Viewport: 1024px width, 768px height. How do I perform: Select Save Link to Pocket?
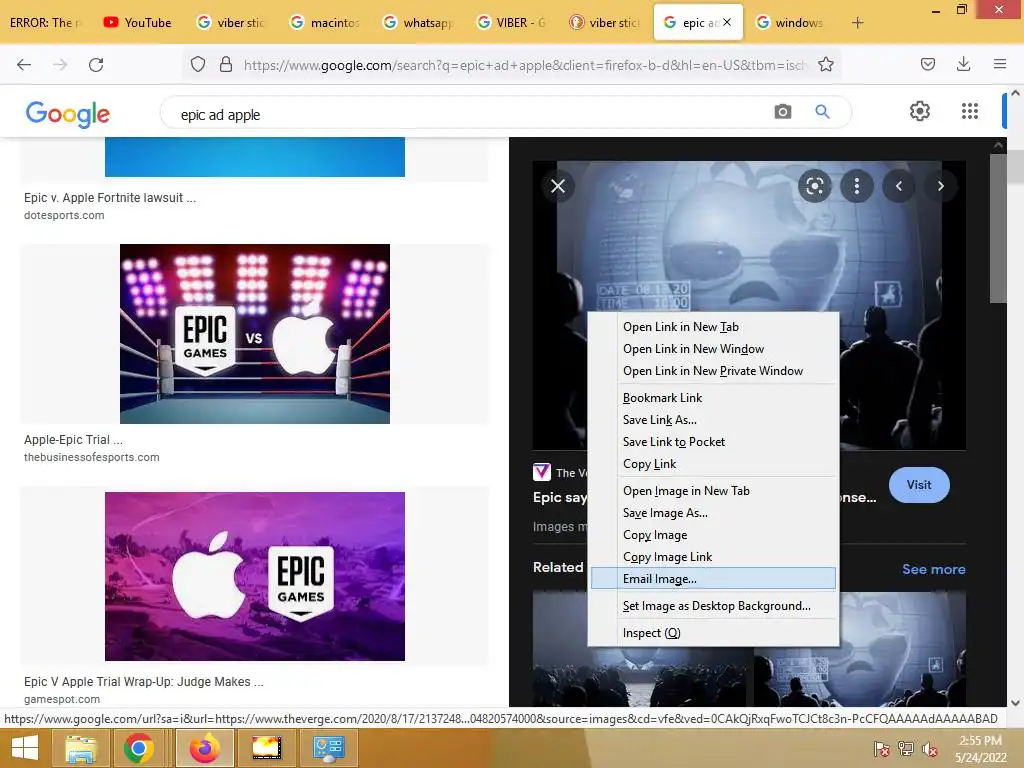[x=713, y=442]
